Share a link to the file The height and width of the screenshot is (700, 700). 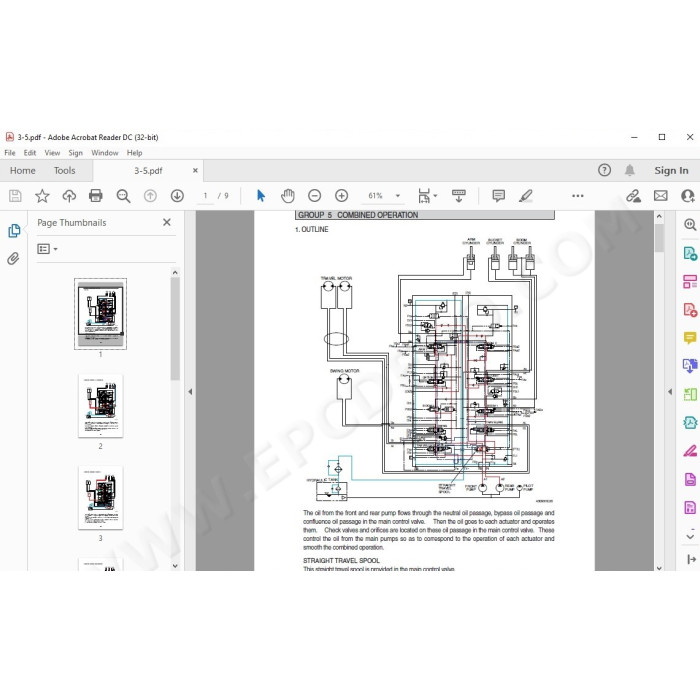[633, 196]
